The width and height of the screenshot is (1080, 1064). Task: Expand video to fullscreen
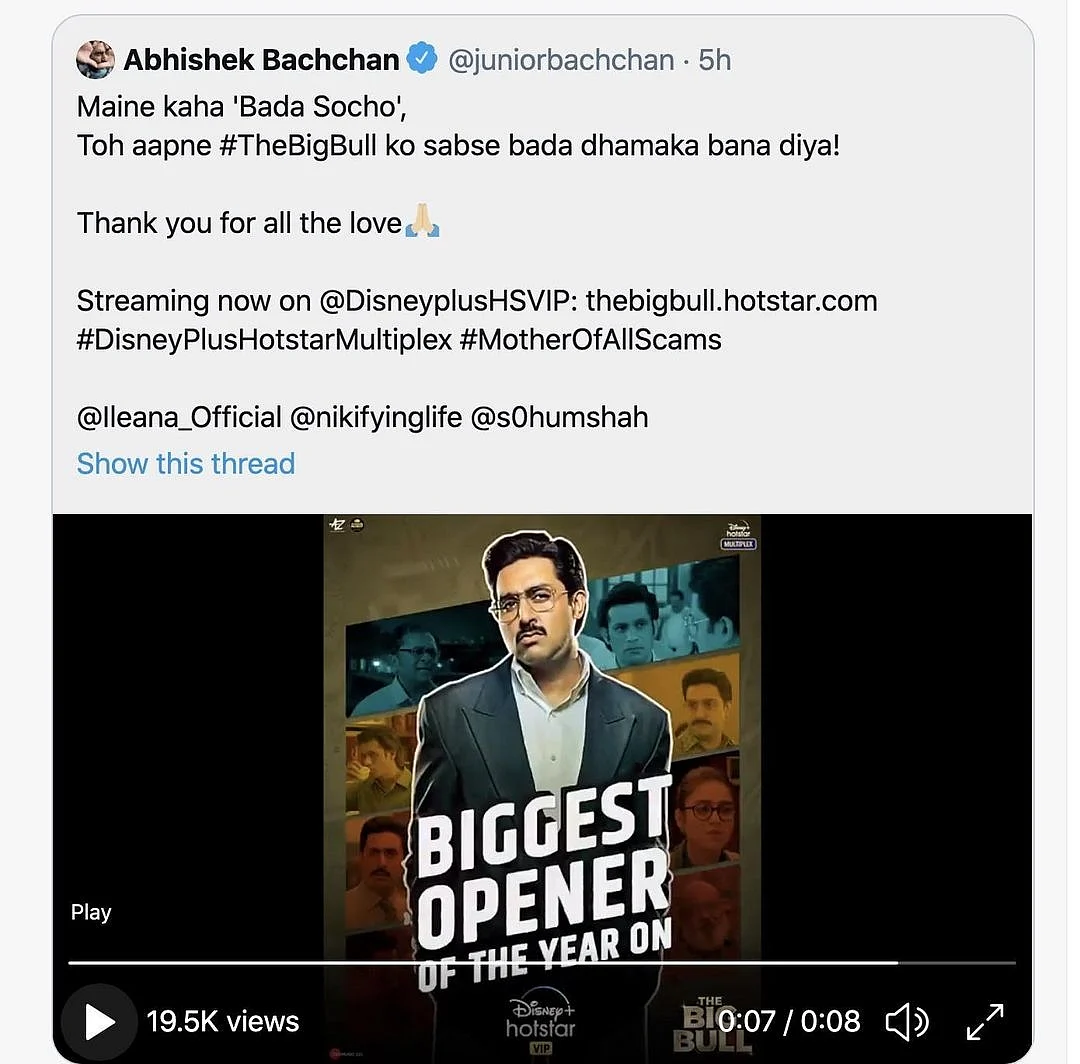pyautogui.click(x=985, y=1021)
